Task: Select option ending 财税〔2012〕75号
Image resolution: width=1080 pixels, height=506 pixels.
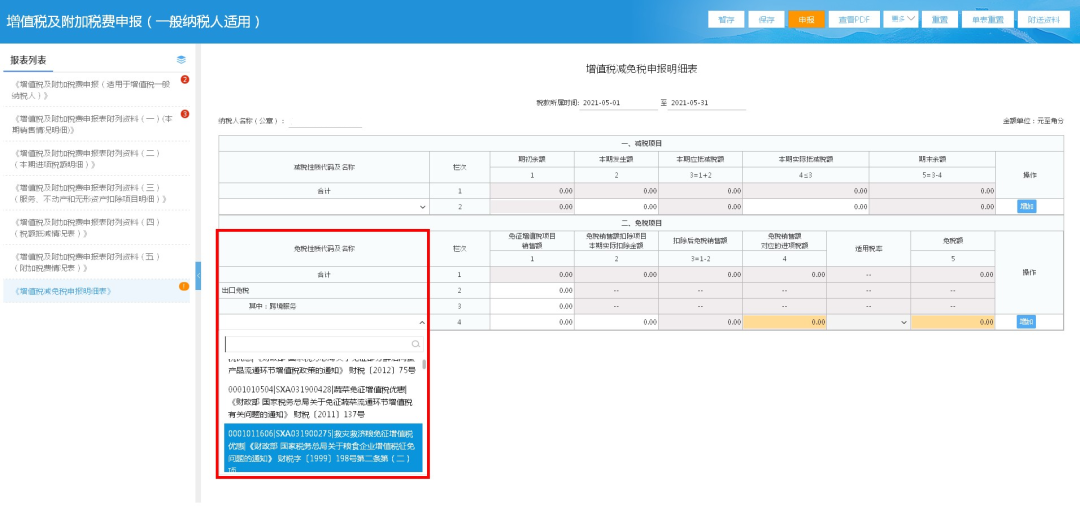Action: click(322, 366)
